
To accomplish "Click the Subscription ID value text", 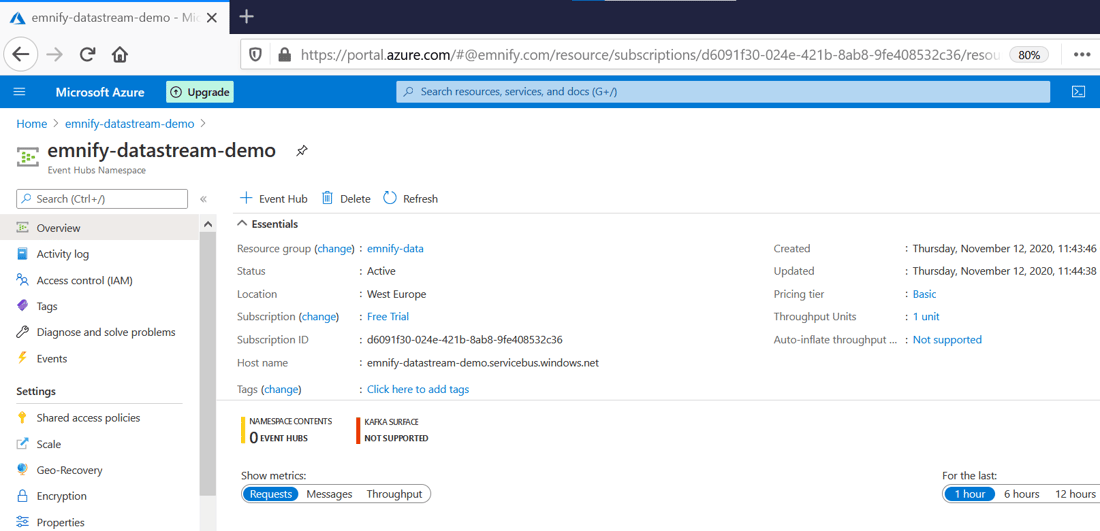I will point(465,340).
